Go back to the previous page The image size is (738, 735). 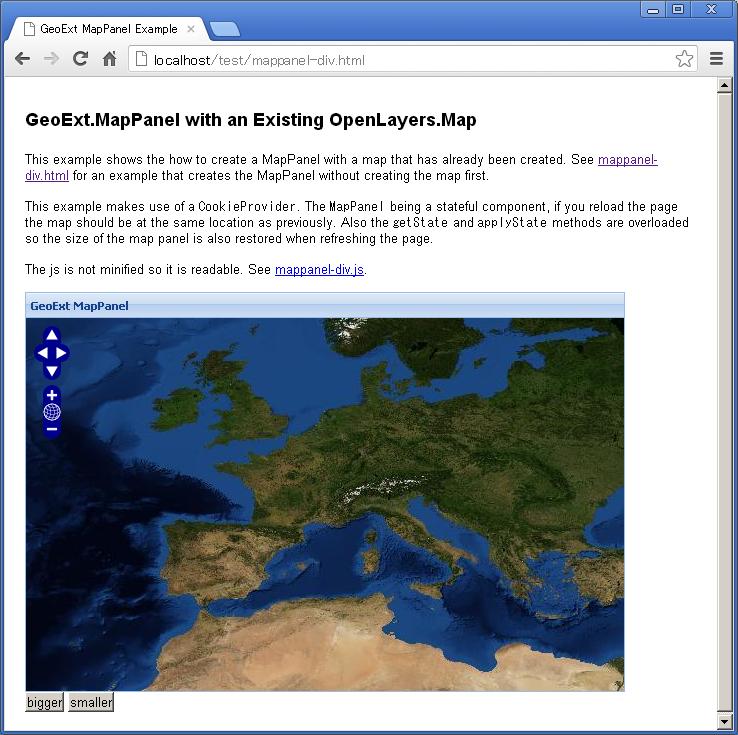22,59
